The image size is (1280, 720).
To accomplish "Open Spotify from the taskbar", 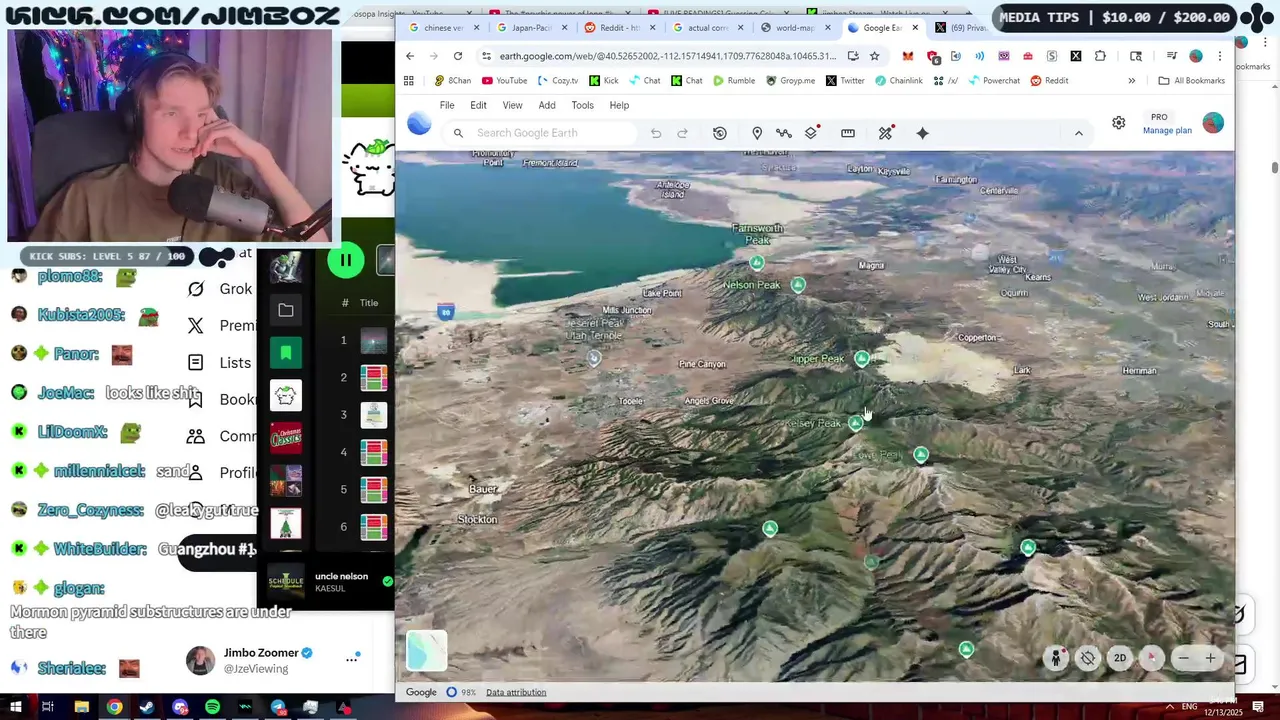I will click(212, 707).
